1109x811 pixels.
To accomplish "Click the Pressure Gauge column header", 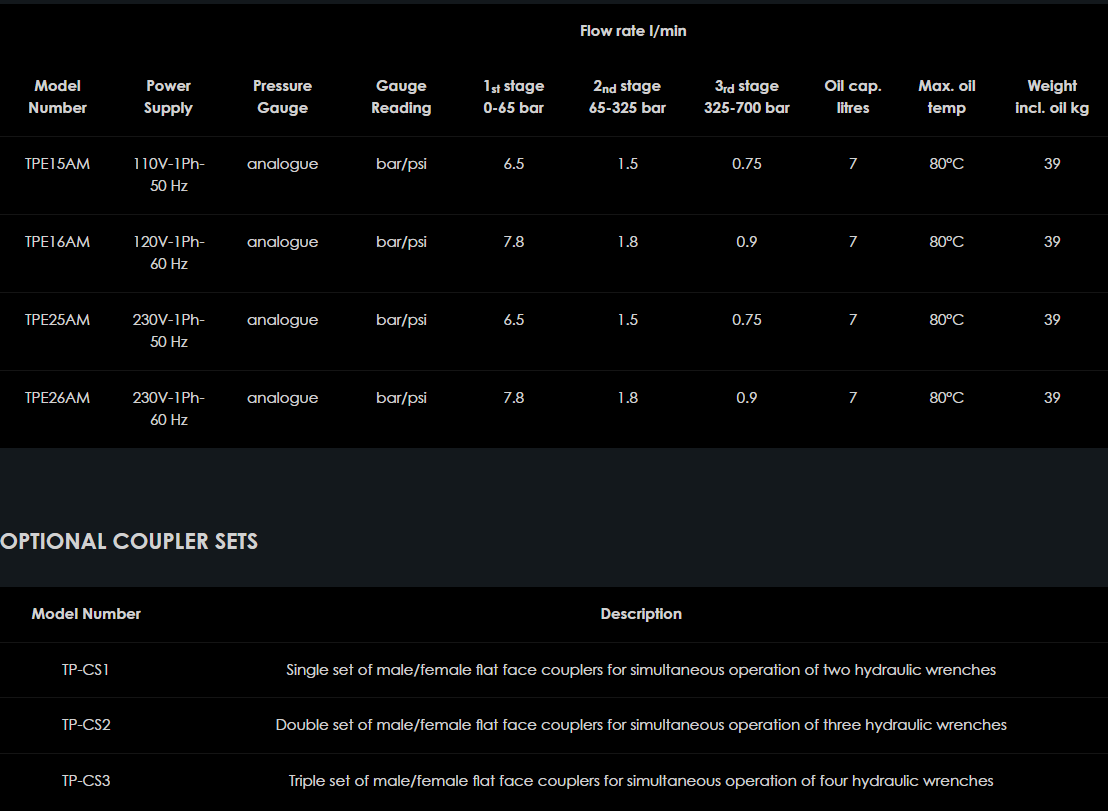I will click(282, 97).
